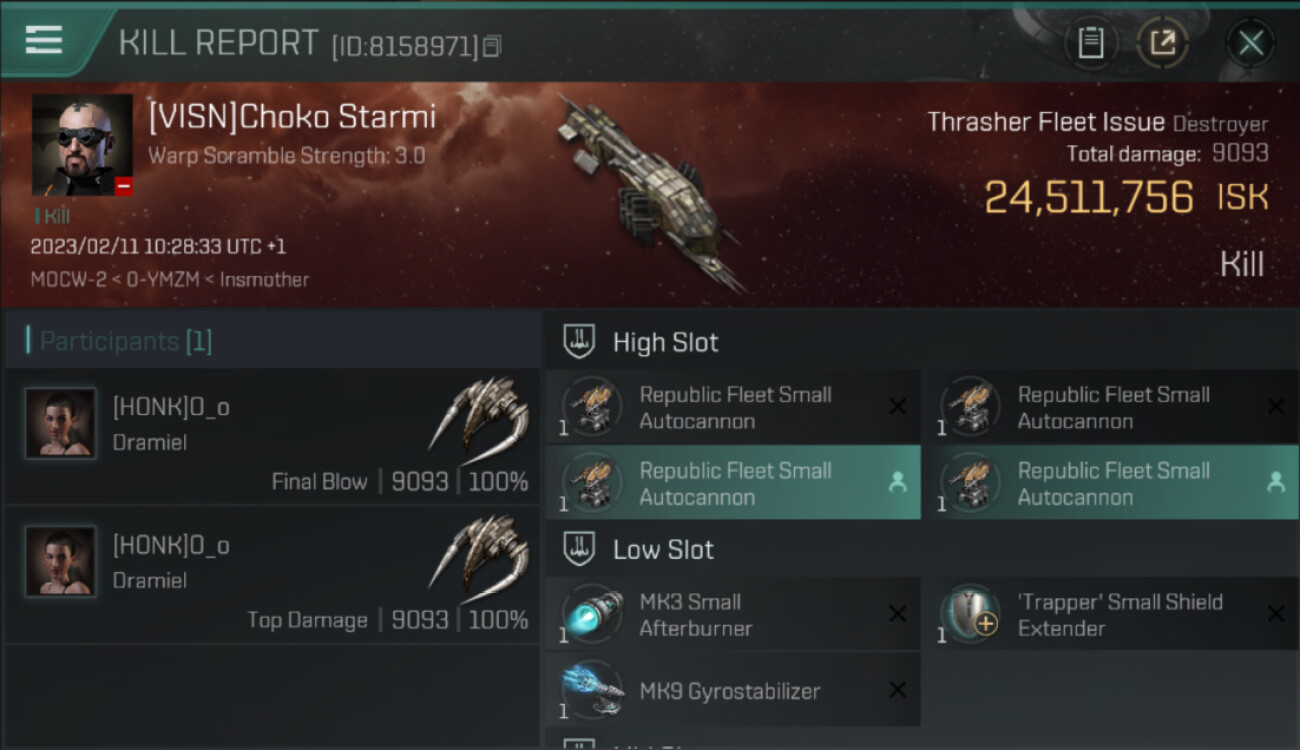Click the clipboard icon in the header
Viewport: 1300px width, 750px height.
[x=1090, y=43]
